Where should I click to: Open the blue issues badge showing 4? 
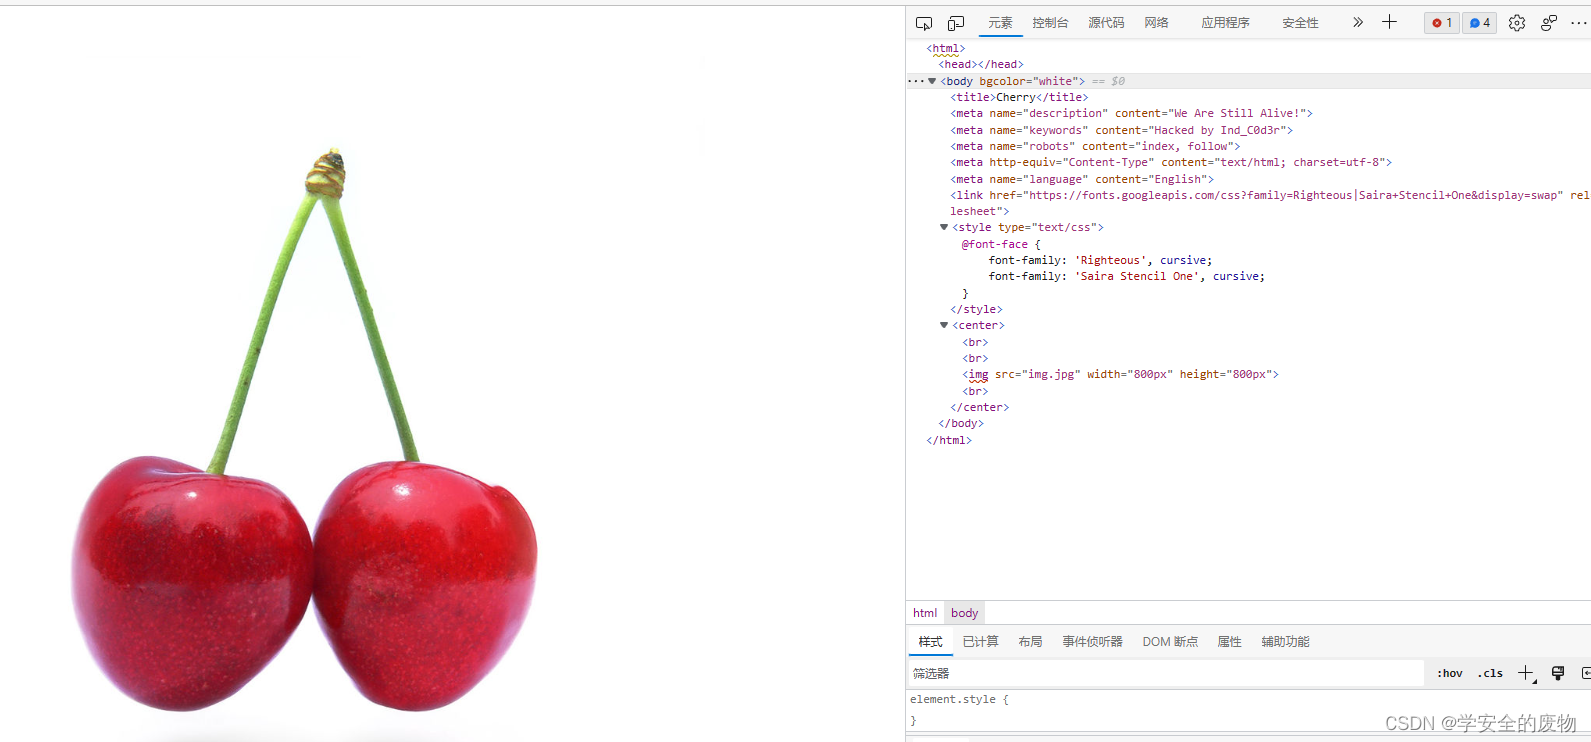(x=1479, y=23)
